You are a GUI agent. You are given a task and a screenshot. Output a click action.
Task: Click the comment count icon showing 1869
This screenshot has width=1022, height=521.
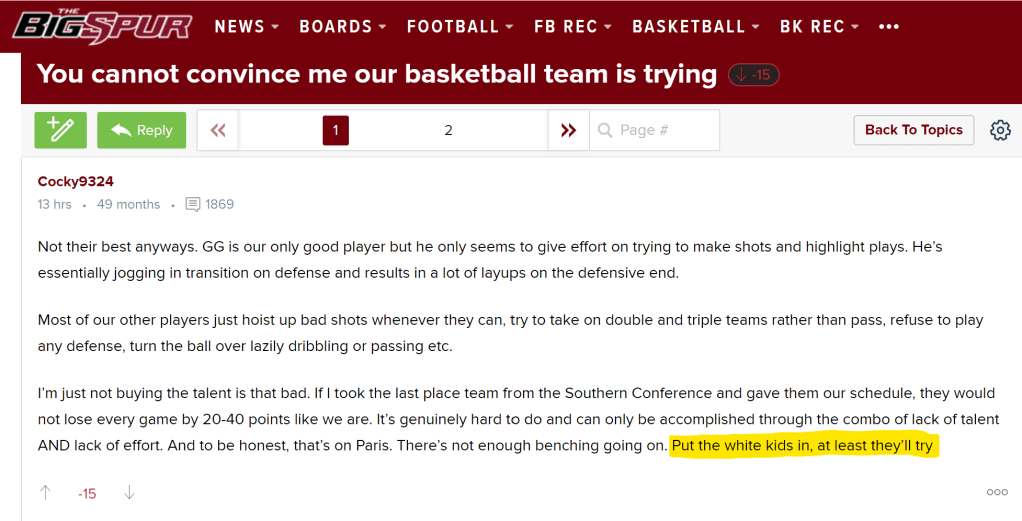click(x=193, y=204)
